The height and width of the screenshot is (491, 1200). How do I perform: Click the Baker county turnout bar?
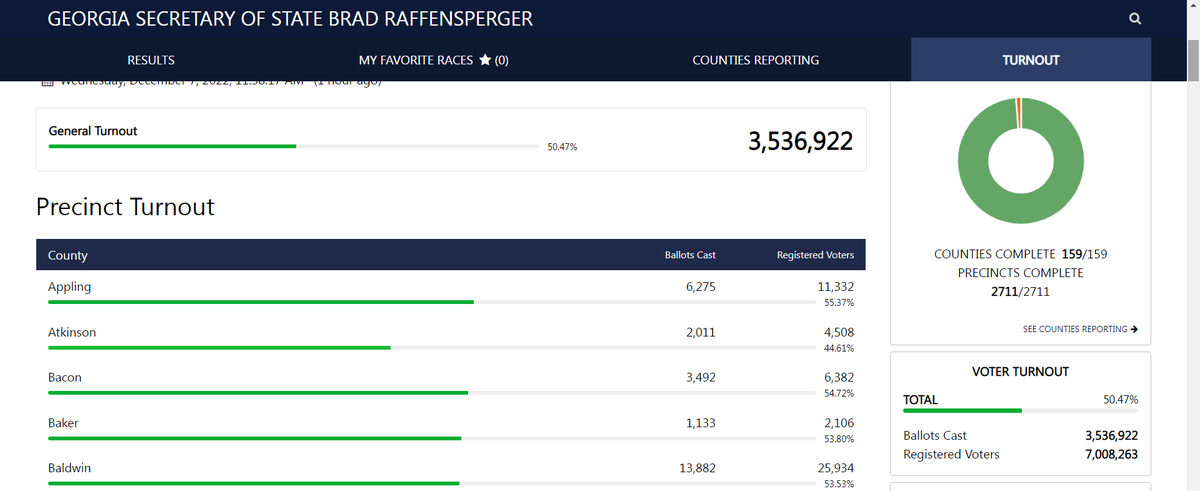[431, 438]
